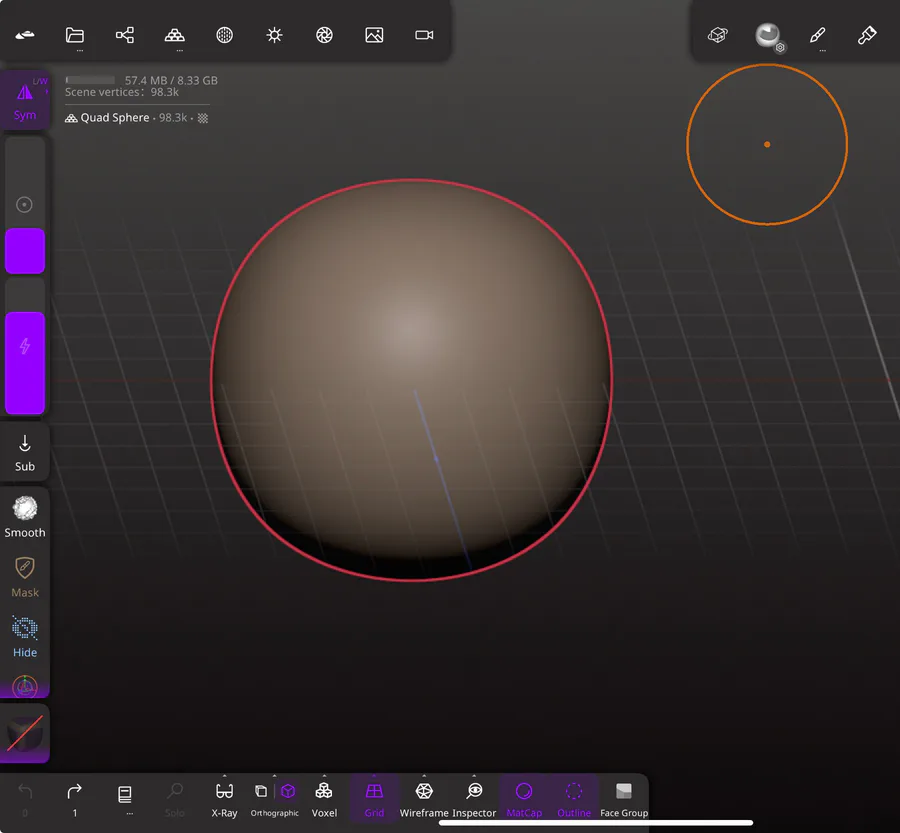Open the brush alpha thumbnail

[x=25, y=734]
